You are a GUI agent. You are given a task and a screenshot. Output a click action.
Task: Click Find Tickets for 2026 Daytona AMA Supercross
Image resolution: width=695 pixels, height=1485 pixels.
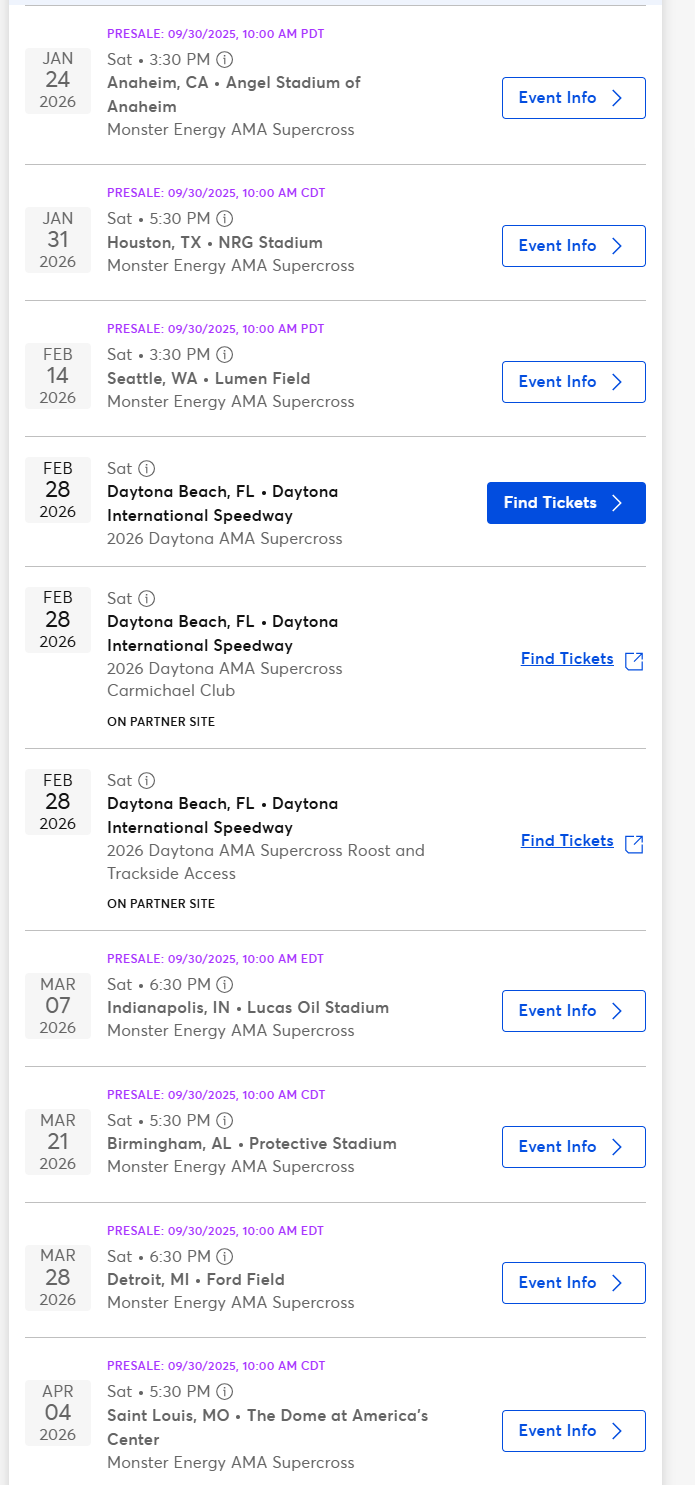tap(566, 503)
